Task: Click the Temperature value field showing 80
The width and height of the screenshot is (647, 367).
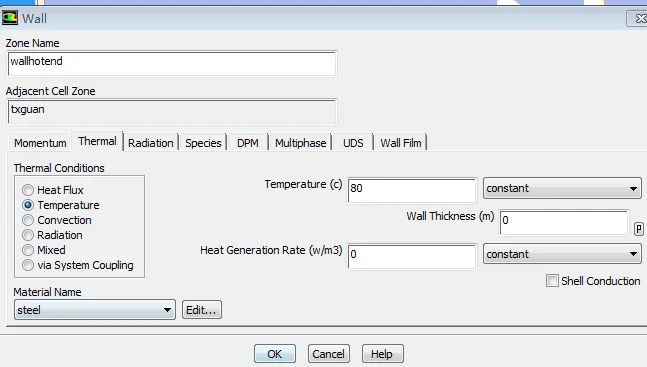Action: (412, 190)
